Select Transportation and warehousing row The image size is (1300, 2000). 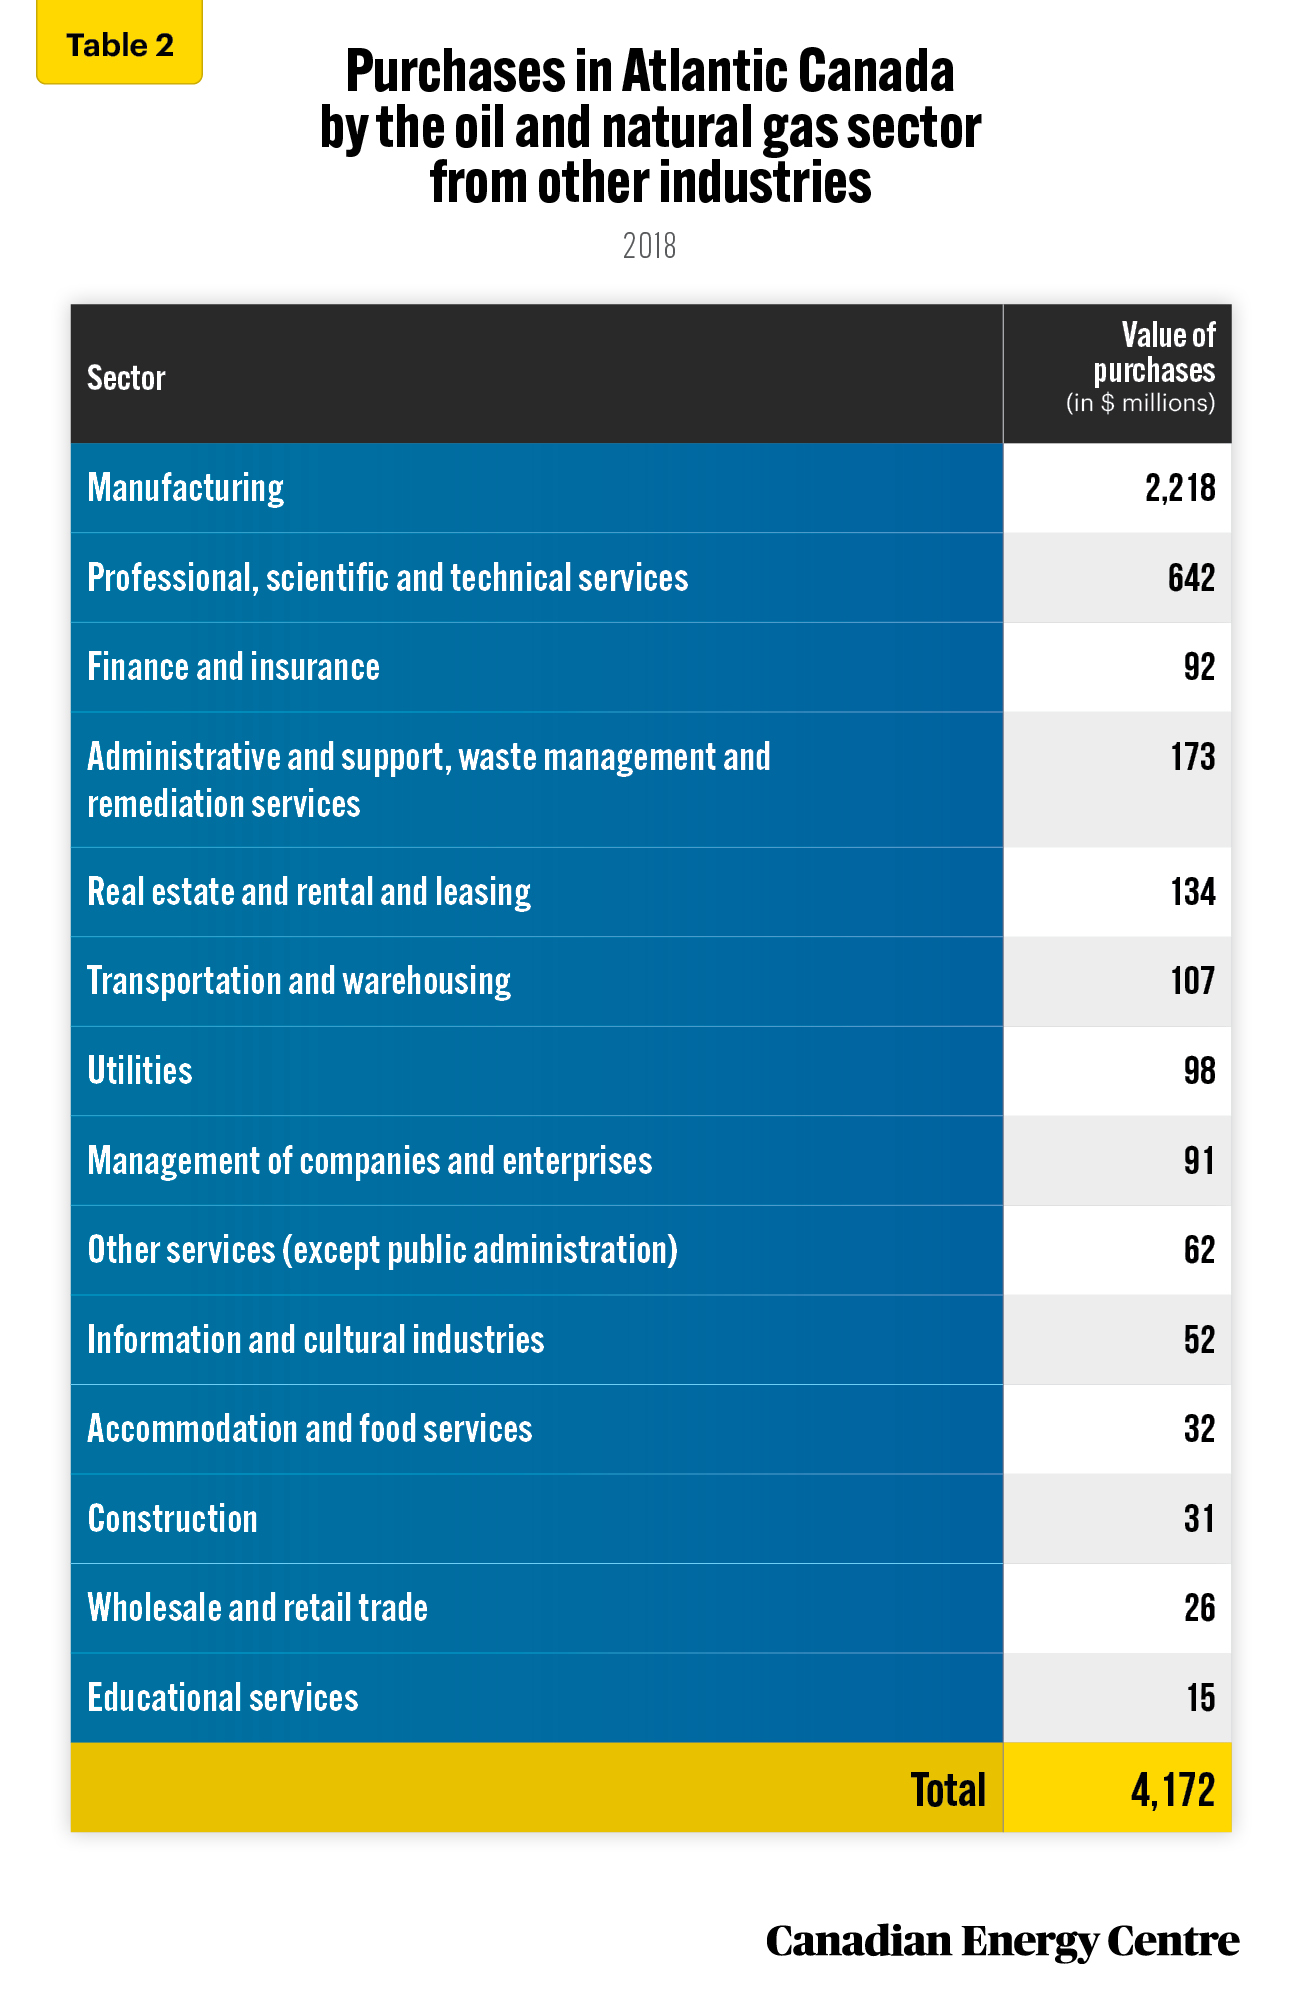[651, 982]
